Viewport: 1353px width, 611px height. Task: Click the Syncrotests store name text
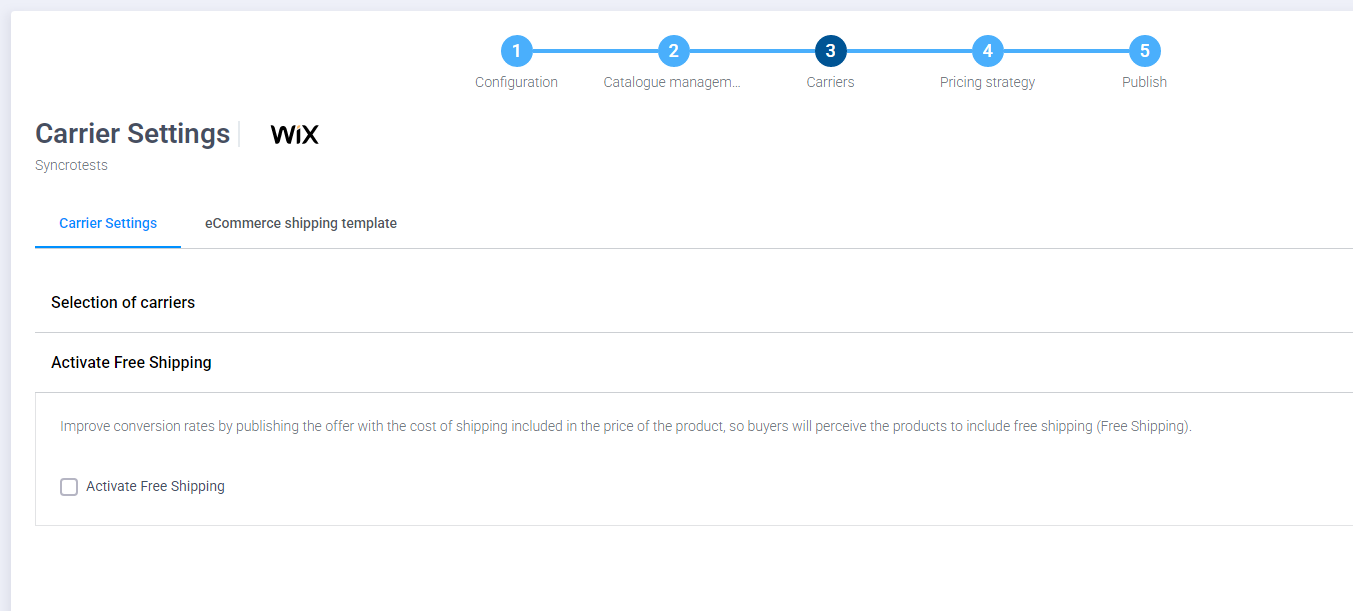[x=71, y=165]
